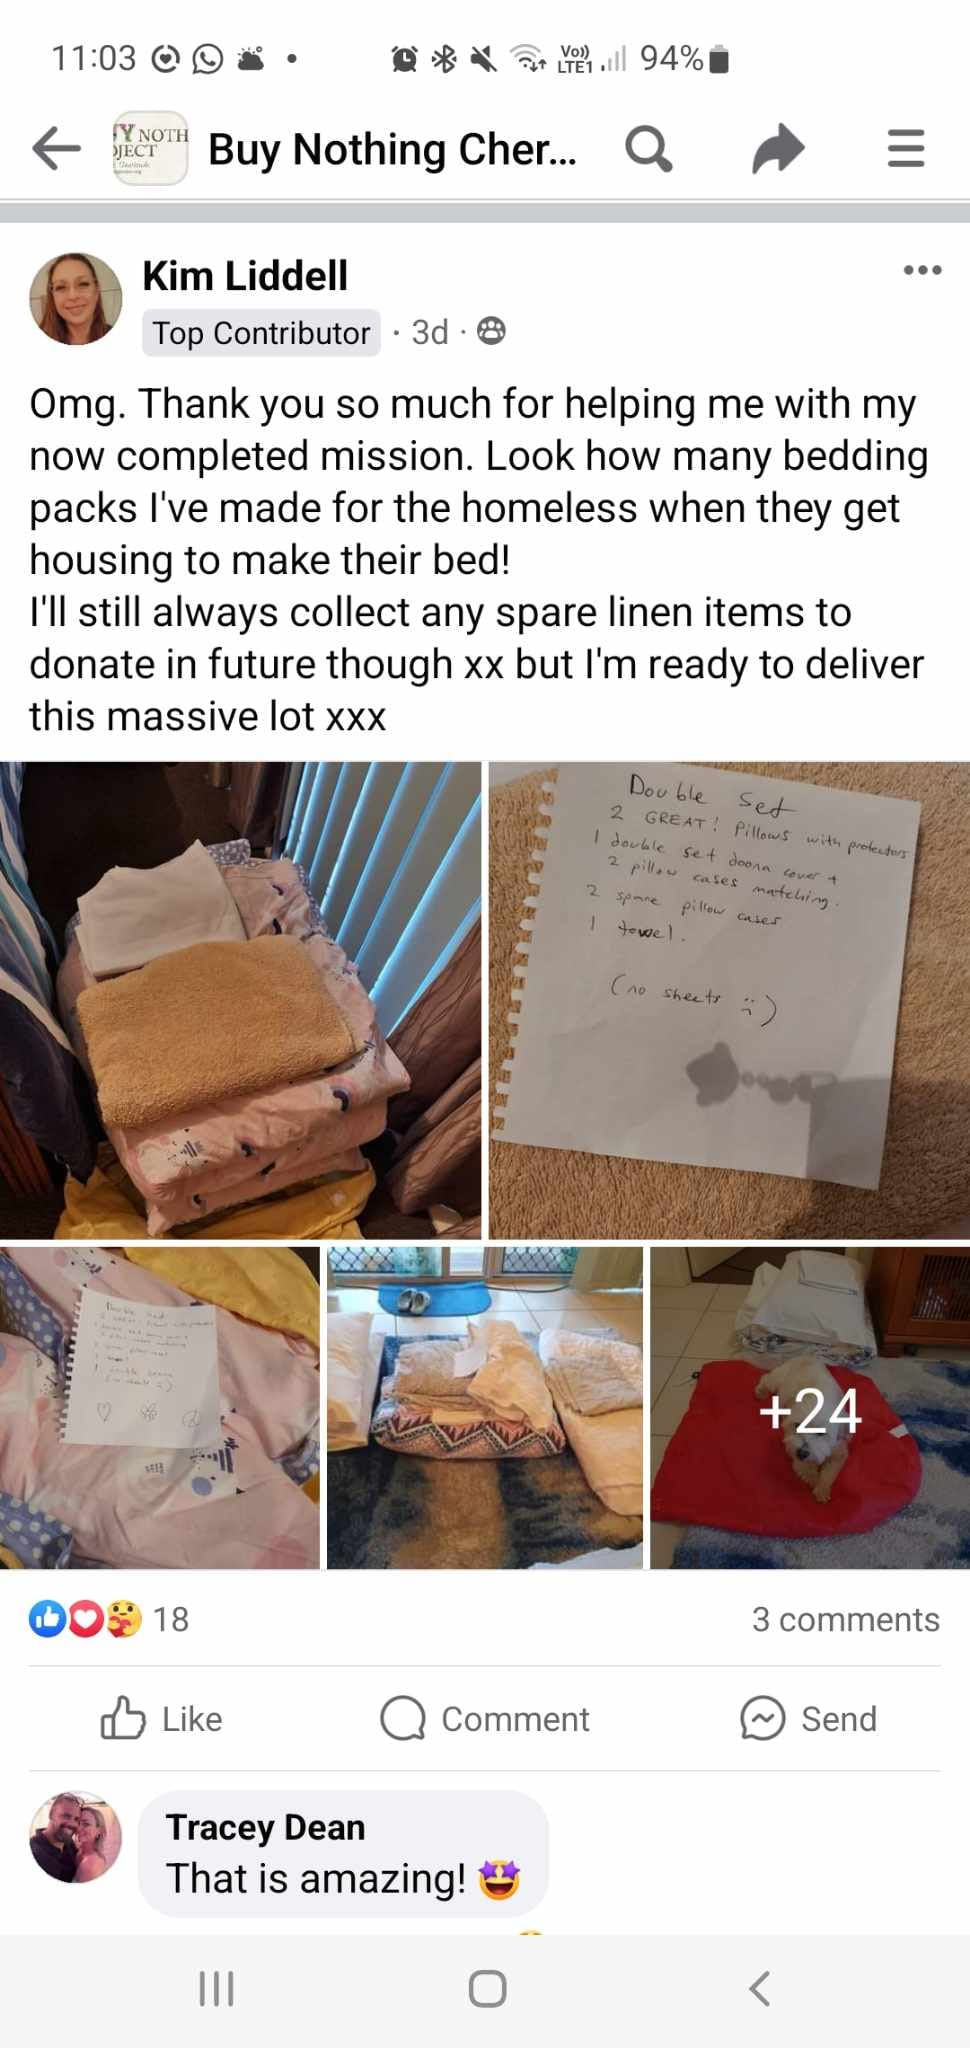Toggle Like on the post
The height and width of the screenshot is (2048, 970).
coord(161,1719)
